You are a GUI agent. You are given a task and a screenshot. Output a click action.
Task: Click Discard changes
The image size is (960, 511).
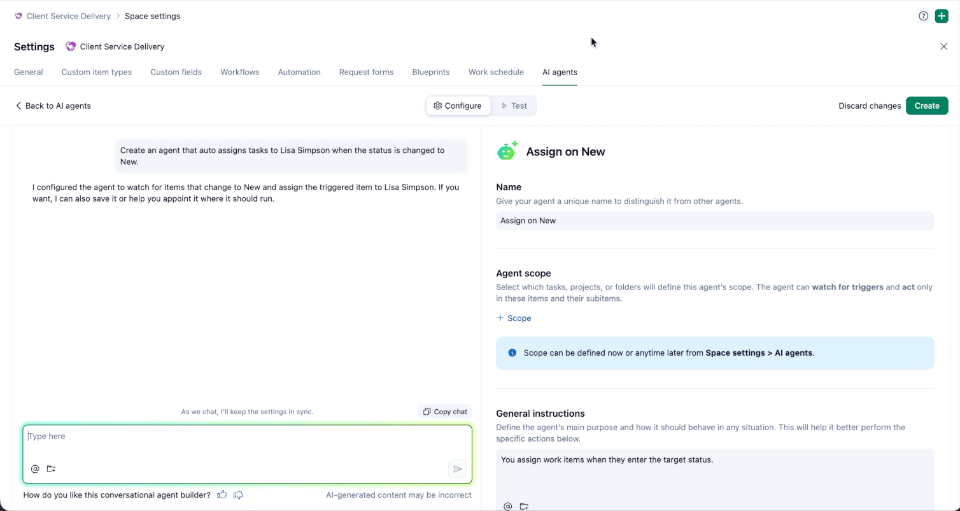tap(869, 106)
